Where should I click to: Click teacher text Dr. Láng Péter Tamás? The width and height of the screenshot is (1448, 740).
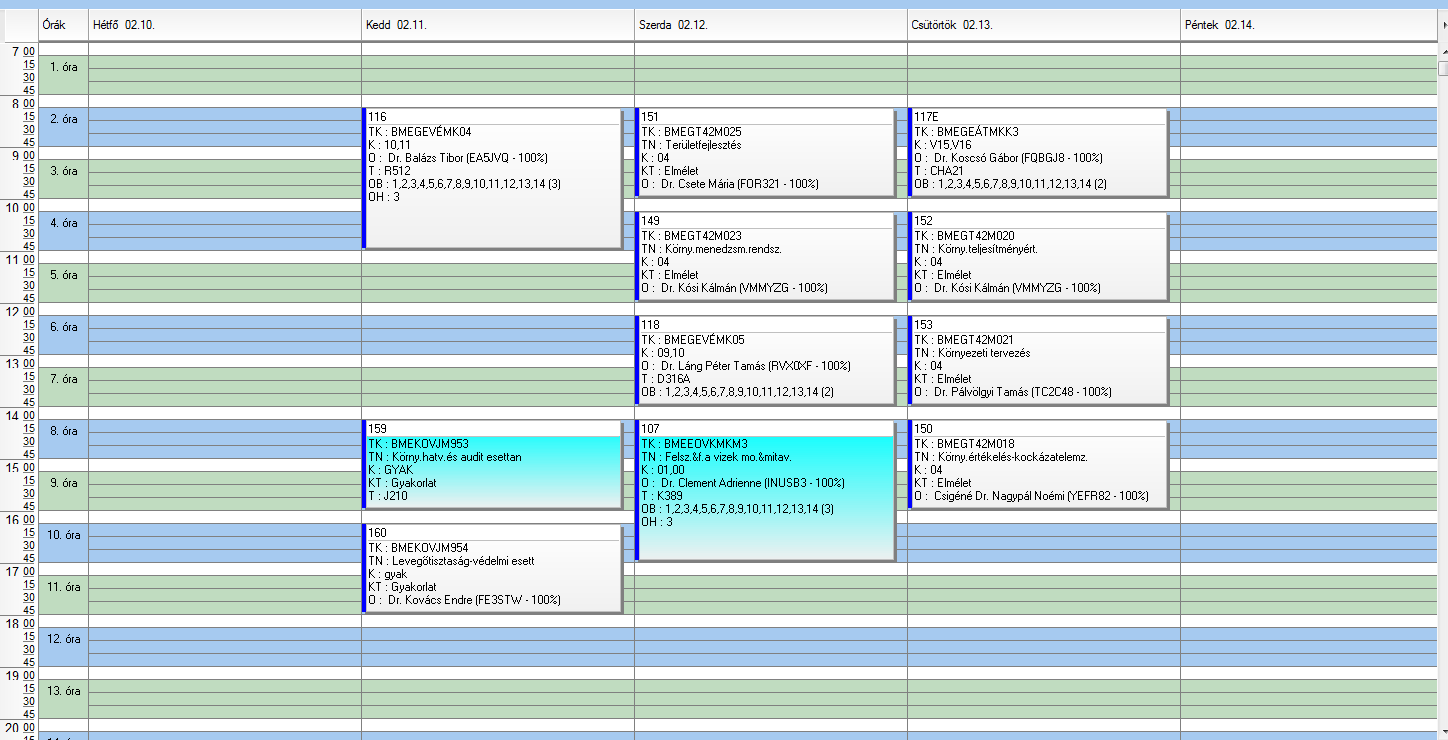point(711,366)
